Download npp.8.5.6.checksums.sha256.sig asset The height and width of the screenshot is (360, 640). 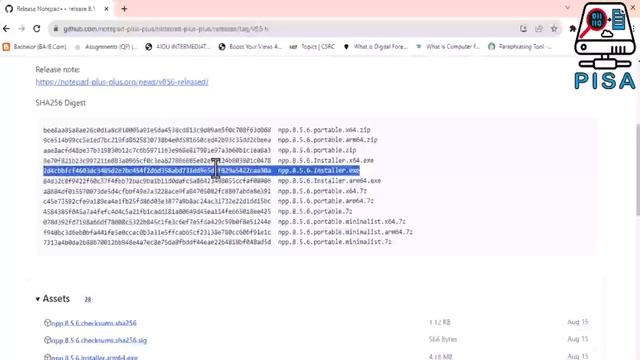point(99,340)
